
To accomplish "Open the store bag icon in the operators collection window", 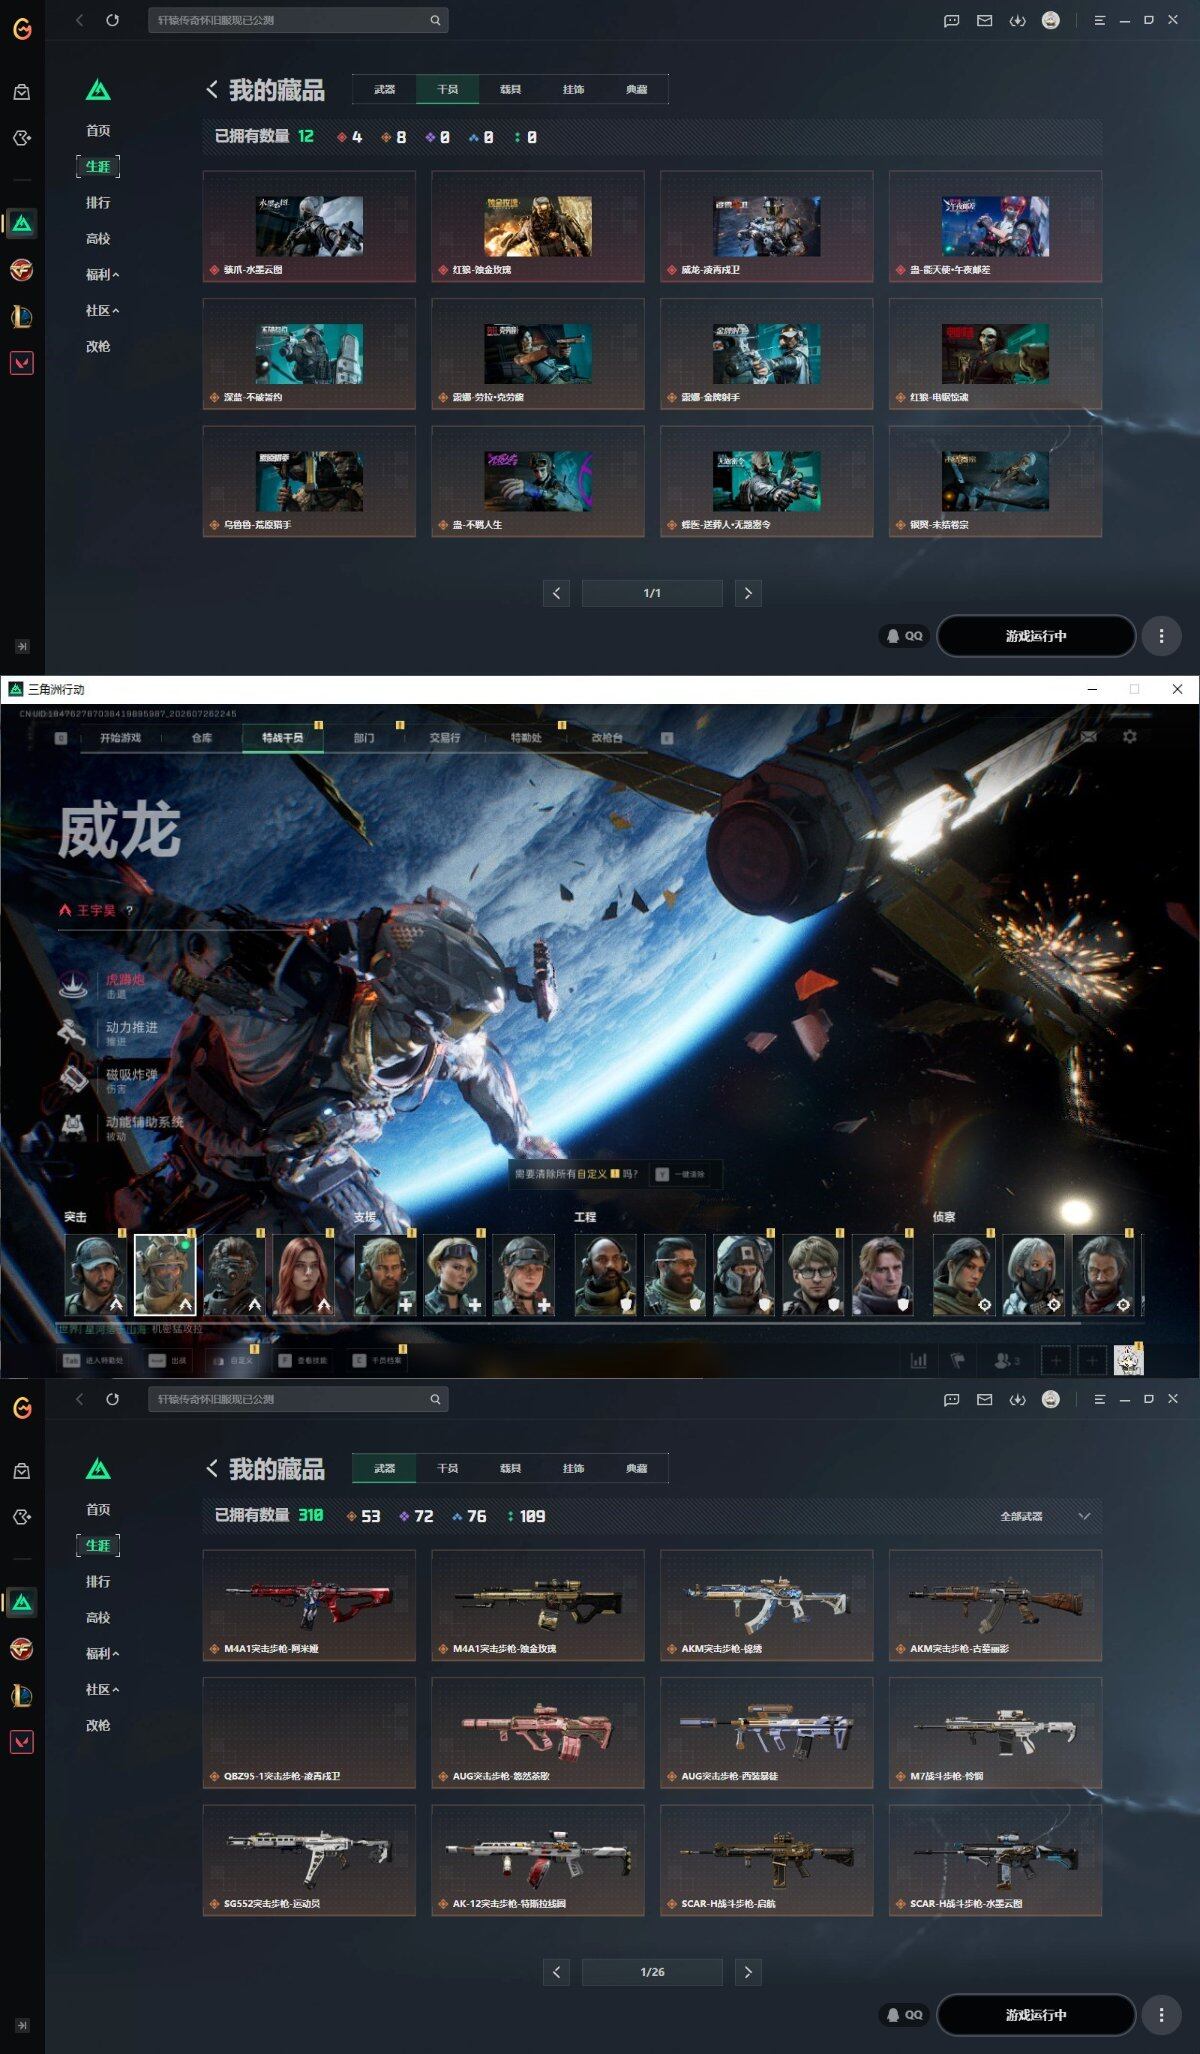I will point(22,92).
